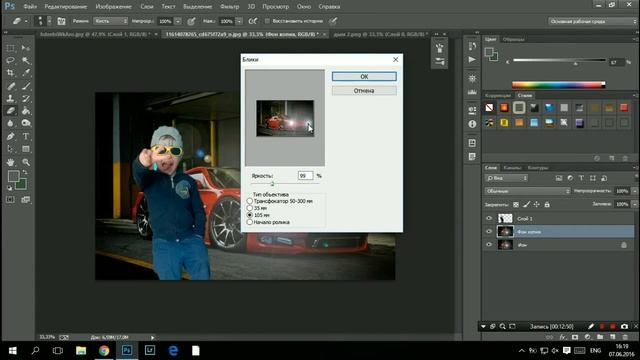Select the Lasso tool
This screenshot has width=640, height=360.
(11, 60)
